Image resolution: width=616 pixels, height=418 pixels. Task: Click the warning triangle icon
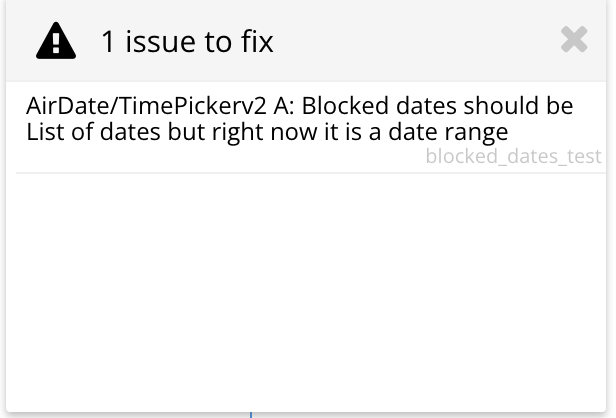(x=56, y=41)
